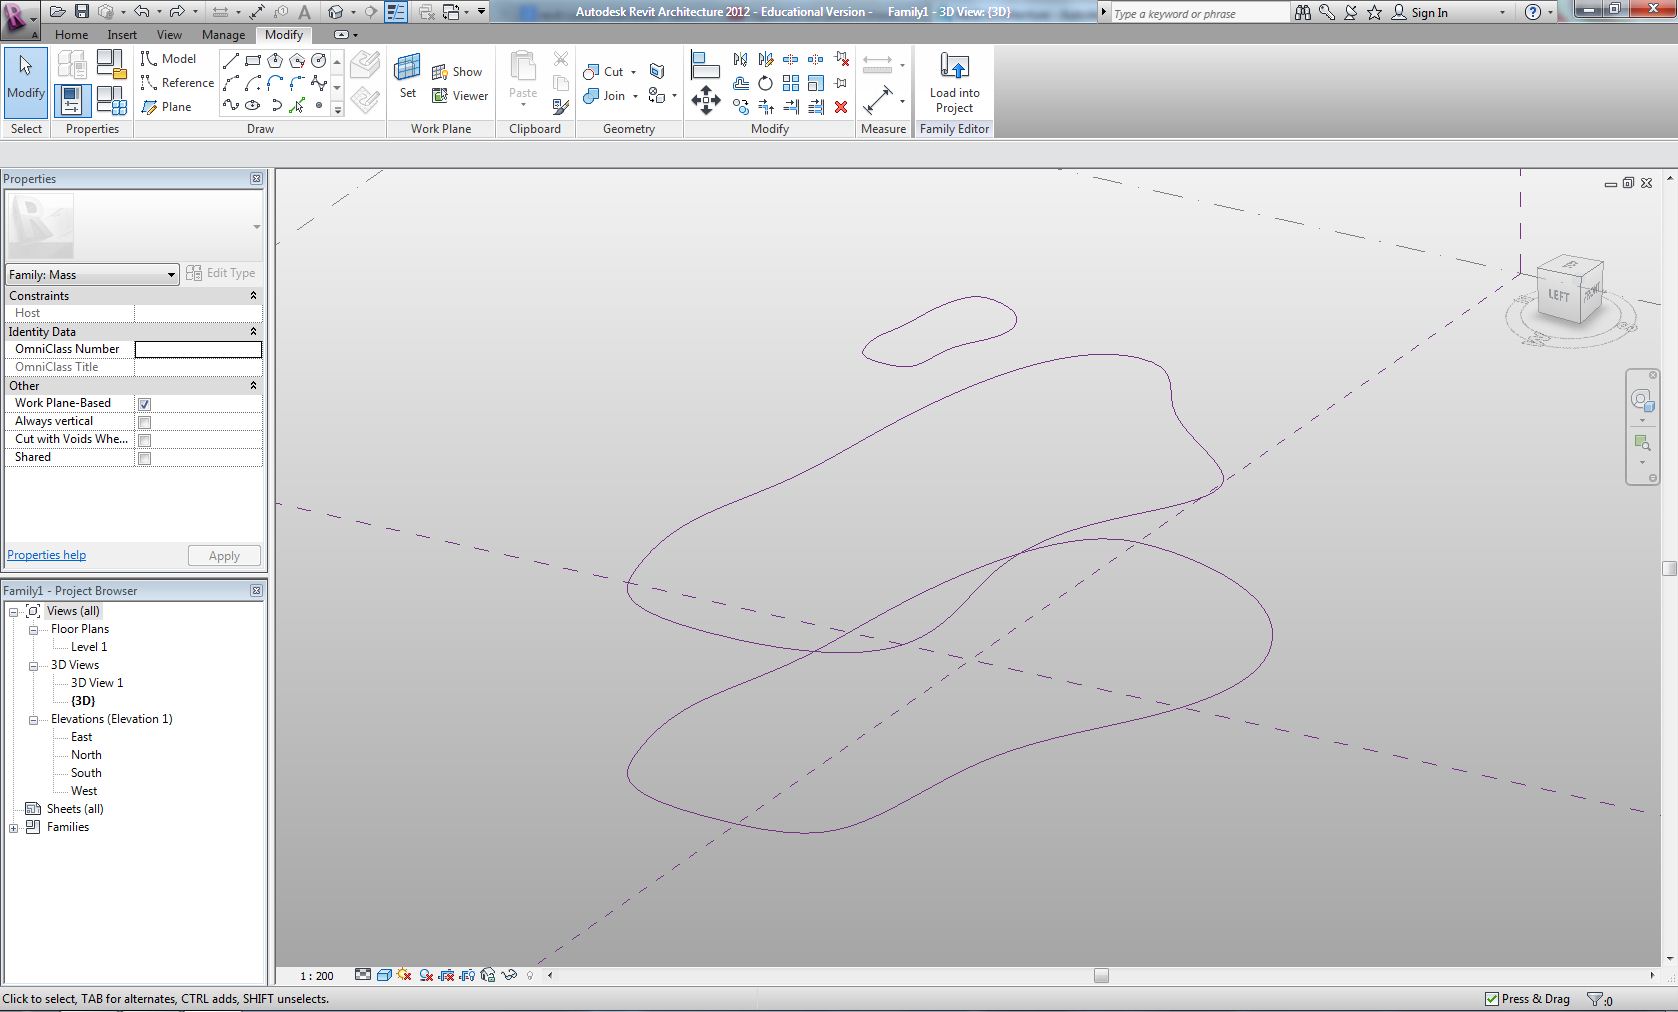Viewport: 1678px width, 1012px height.
Task: Expand the Families tree node
Action: [14, 828]
